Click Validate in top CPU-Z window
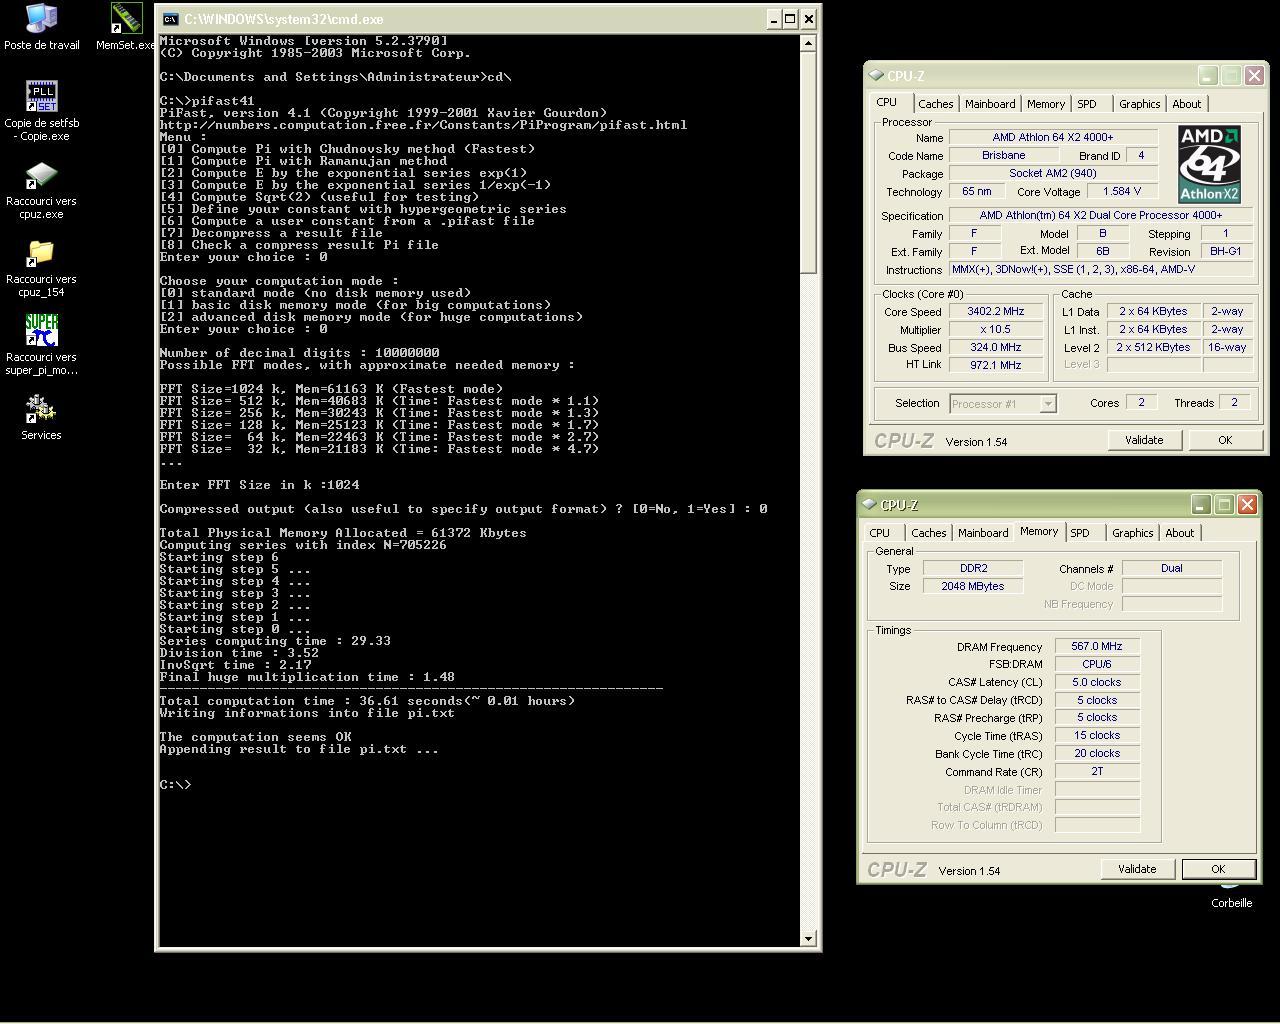The image size is (1280, 1024). (1144, 440)
